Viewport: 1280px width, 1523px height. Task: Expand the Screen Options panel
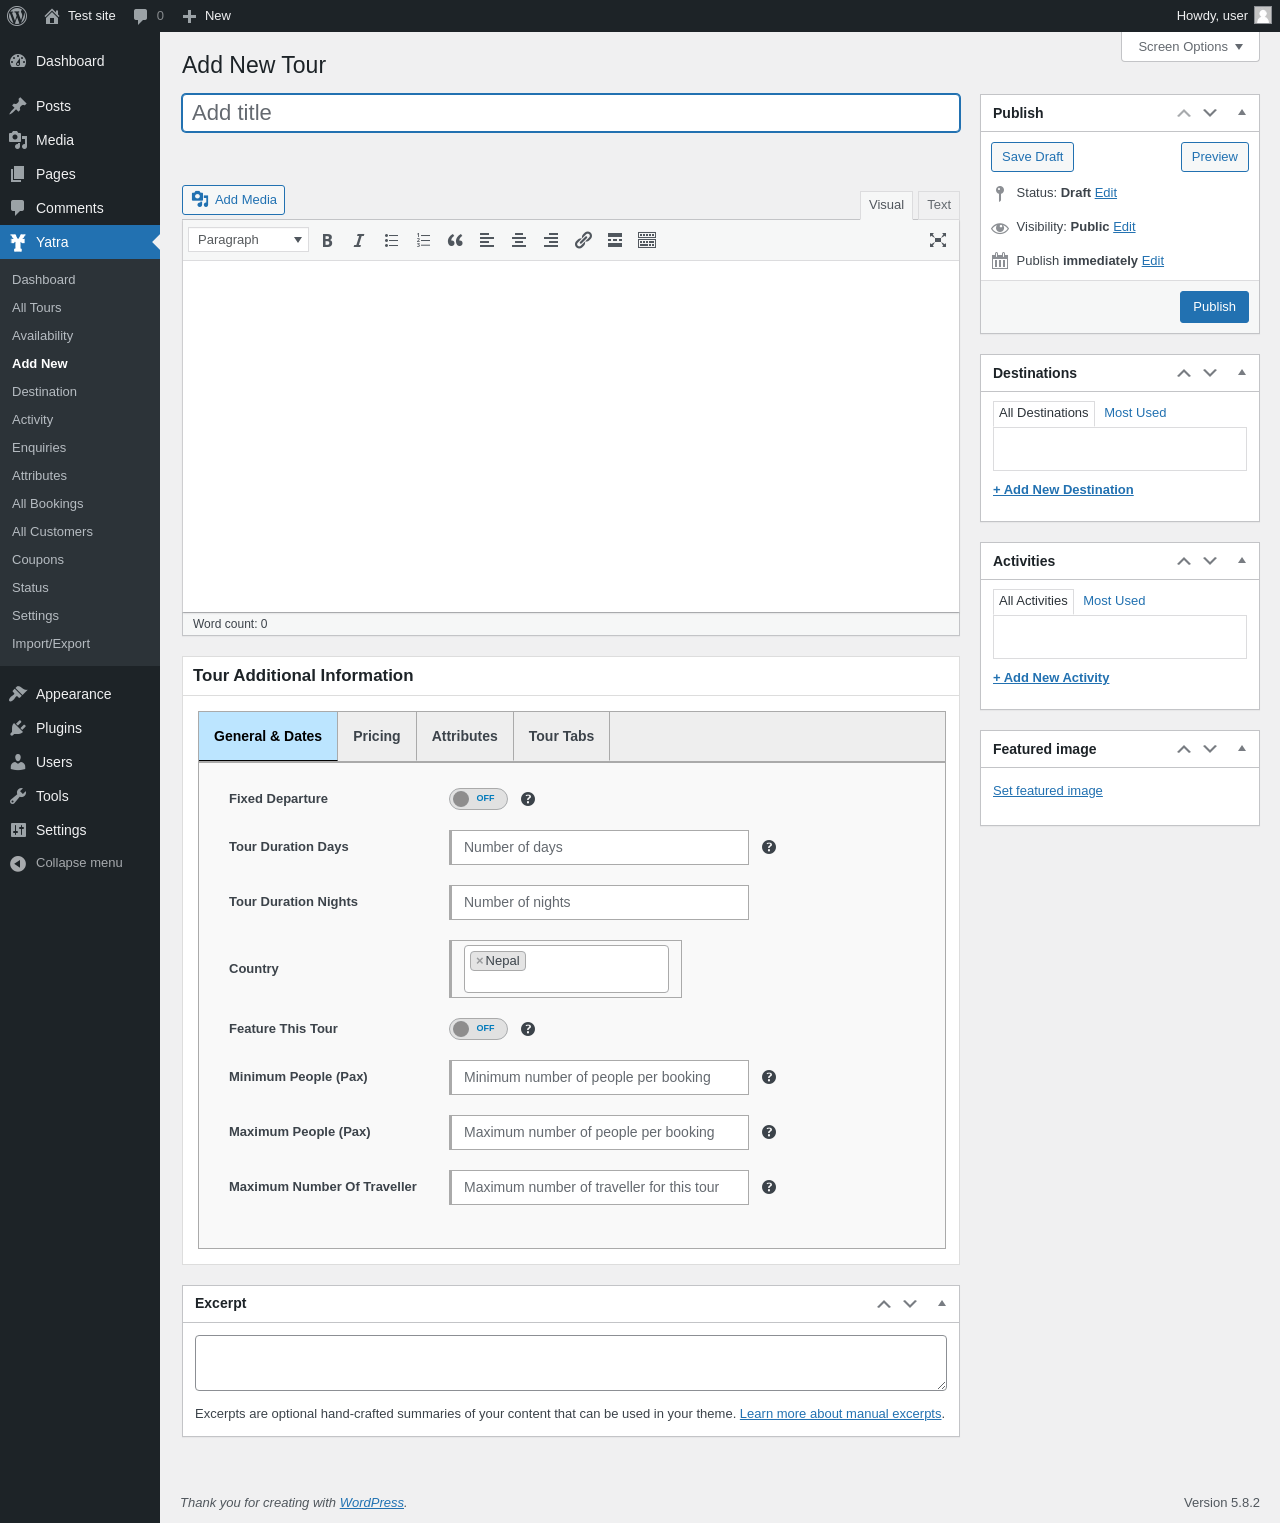point(1190,47)
